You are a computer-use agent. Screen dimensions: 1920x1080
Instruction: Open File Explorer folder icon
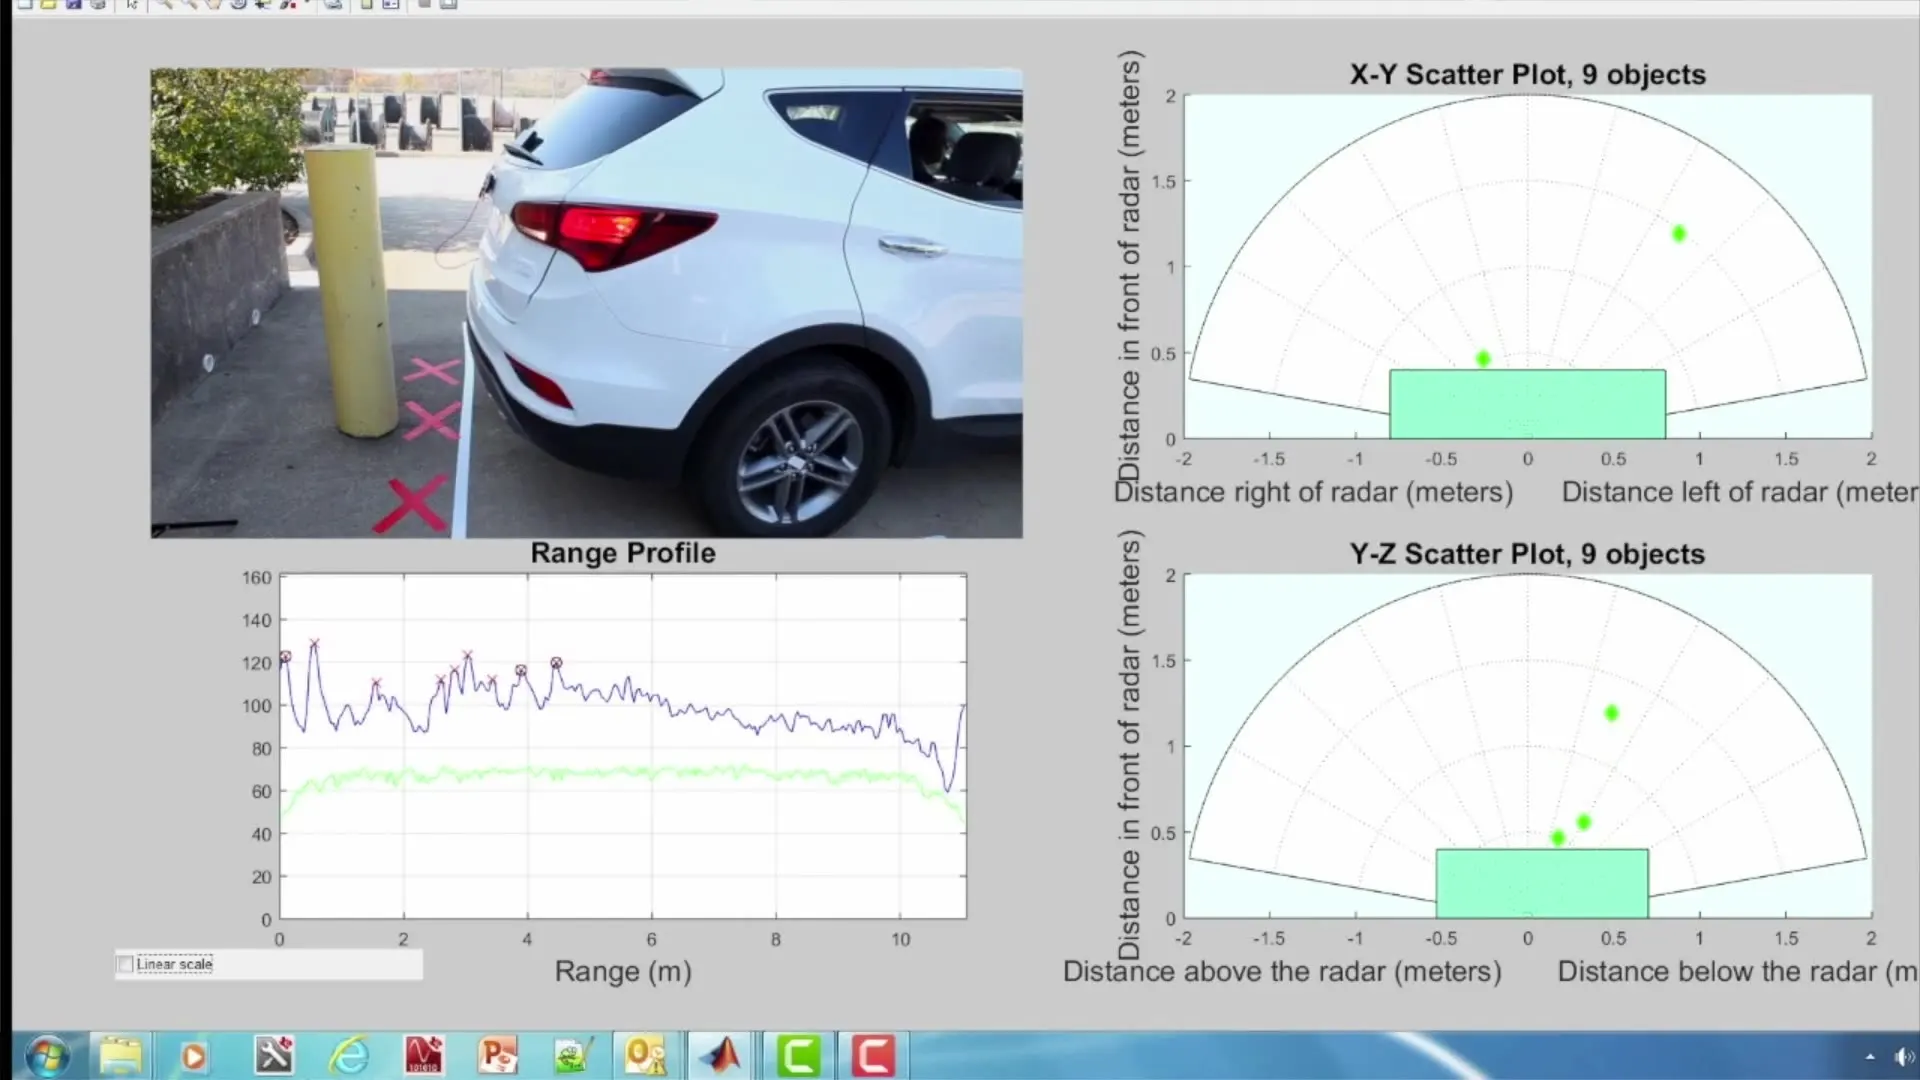121,1056
